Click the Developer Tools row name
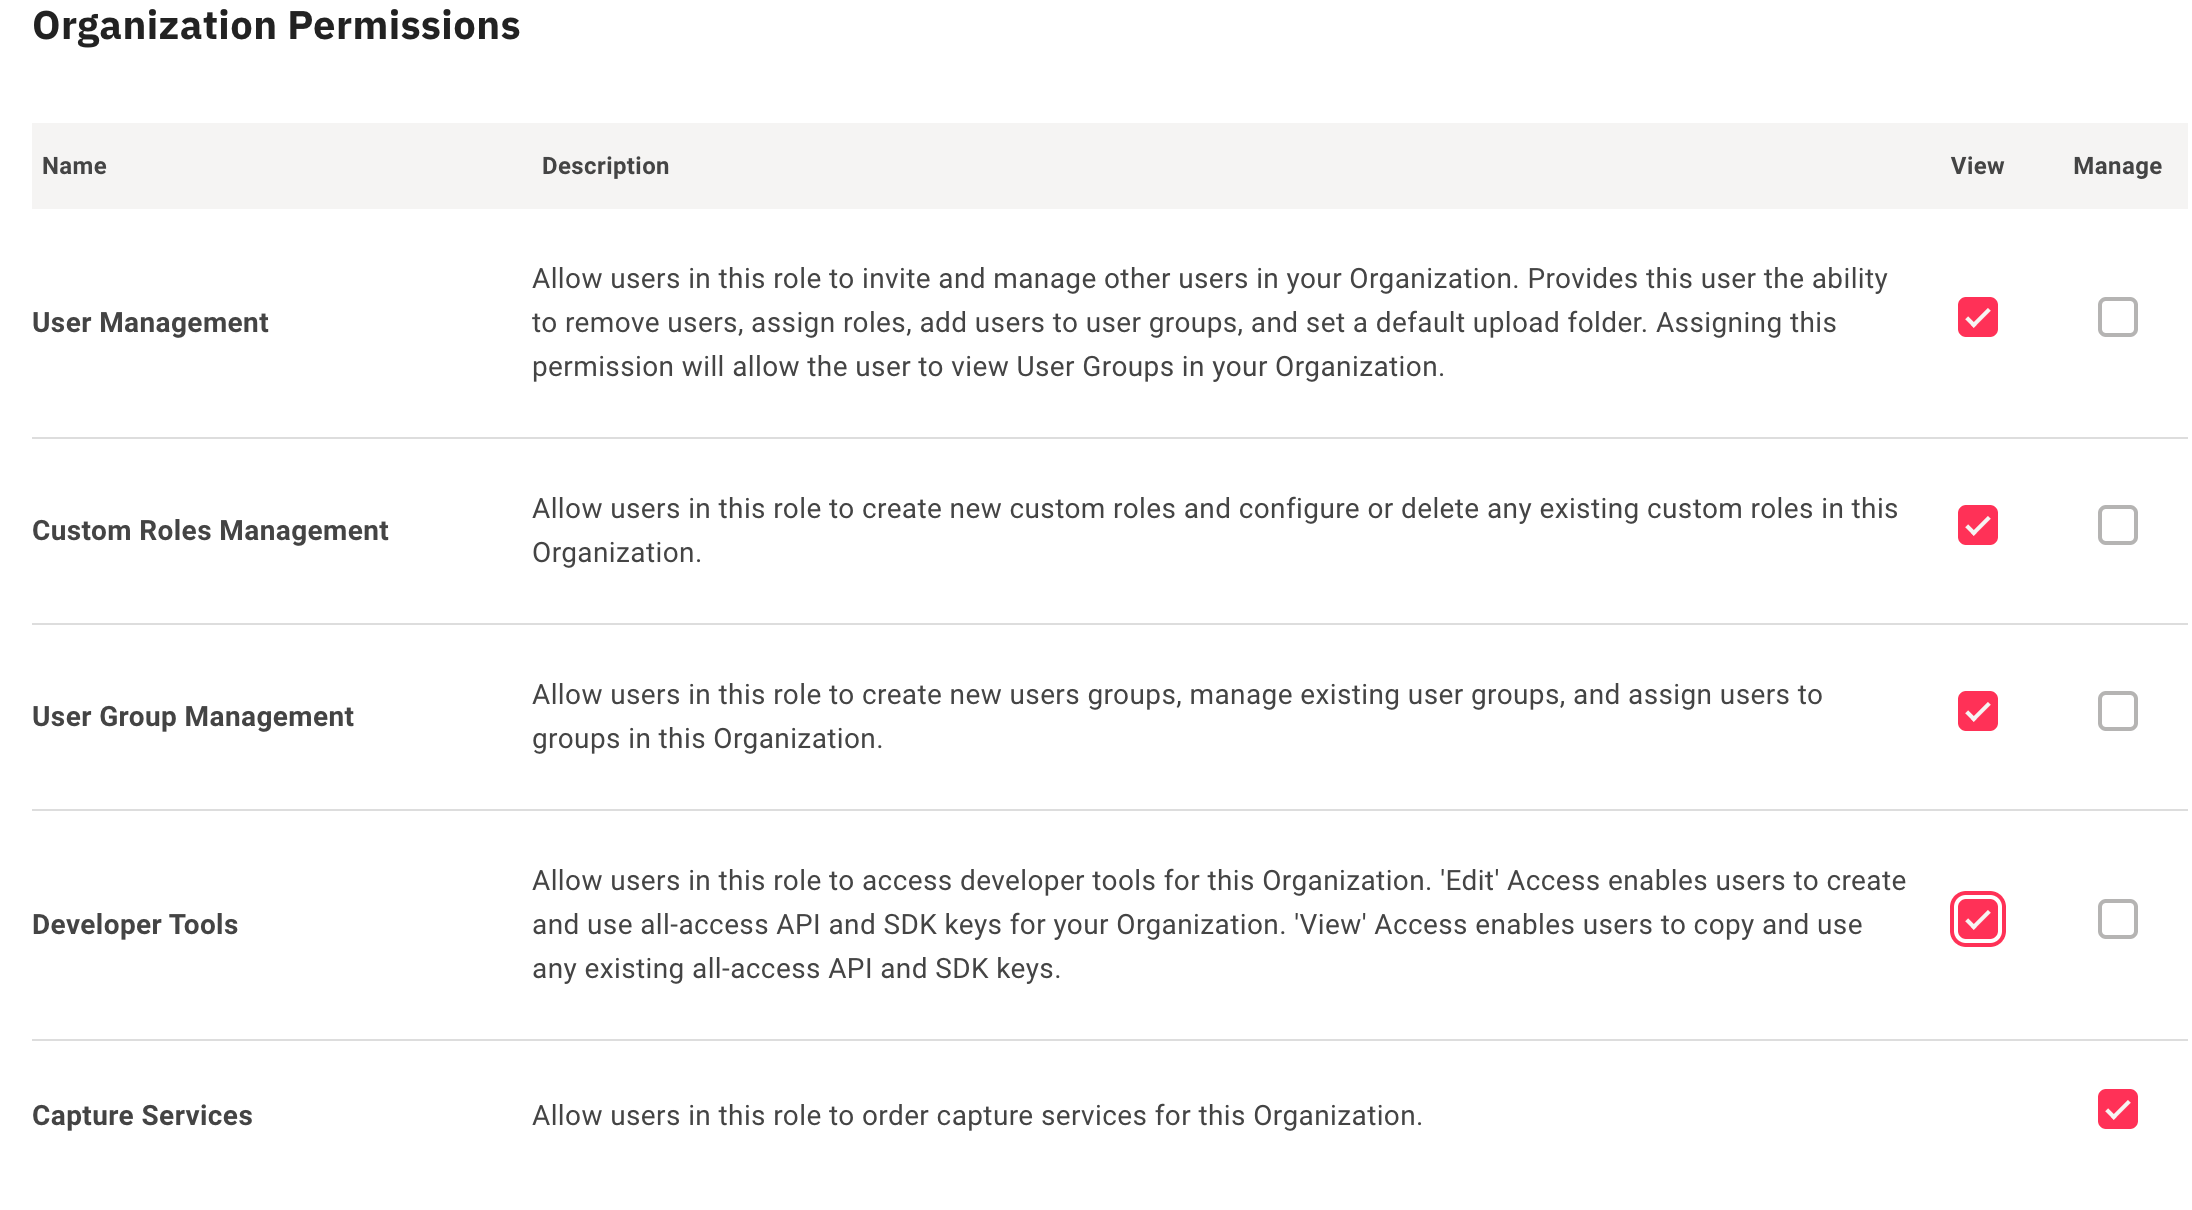2192x1210 pixels. click(135, 924)
